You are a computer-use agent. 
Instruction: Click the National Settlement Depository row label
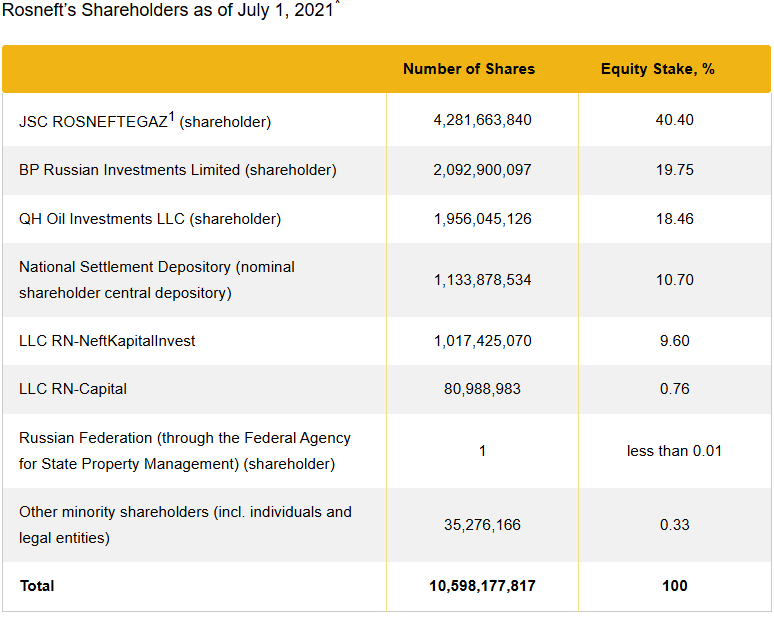[x=157, y=280]
